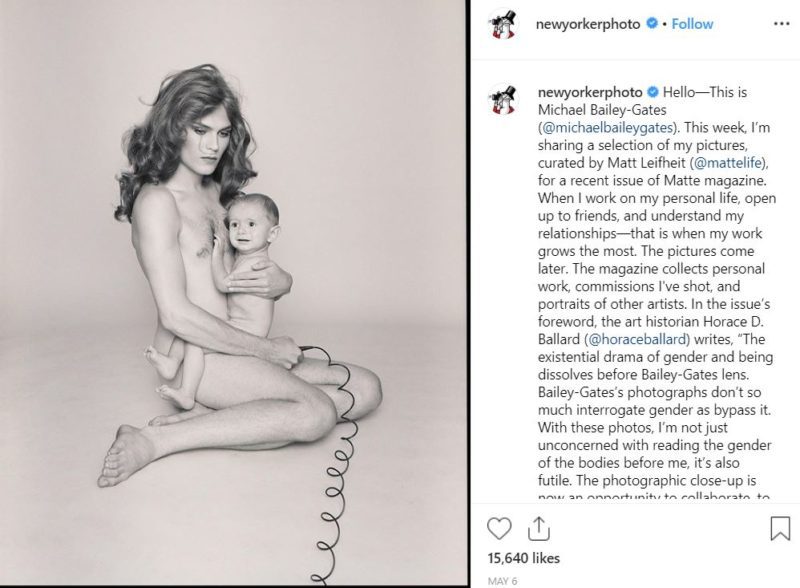Click the verified badge in the post header

pos(652,24)
